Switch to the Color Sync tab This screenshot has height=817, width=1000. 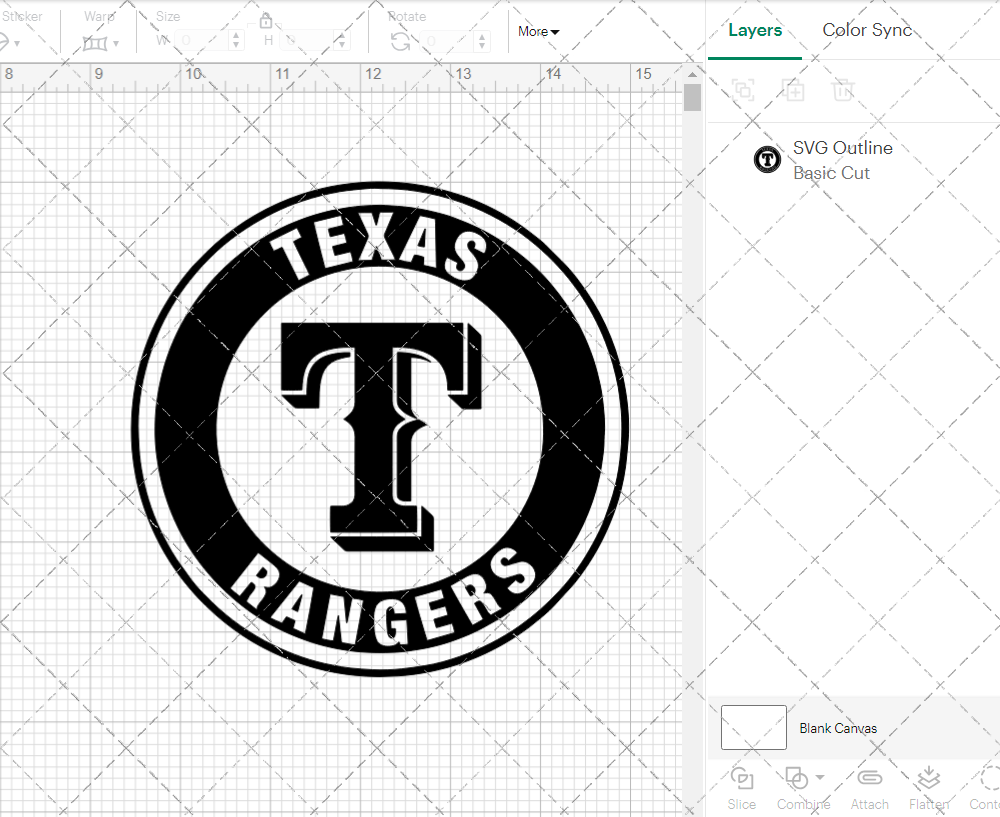867,30
